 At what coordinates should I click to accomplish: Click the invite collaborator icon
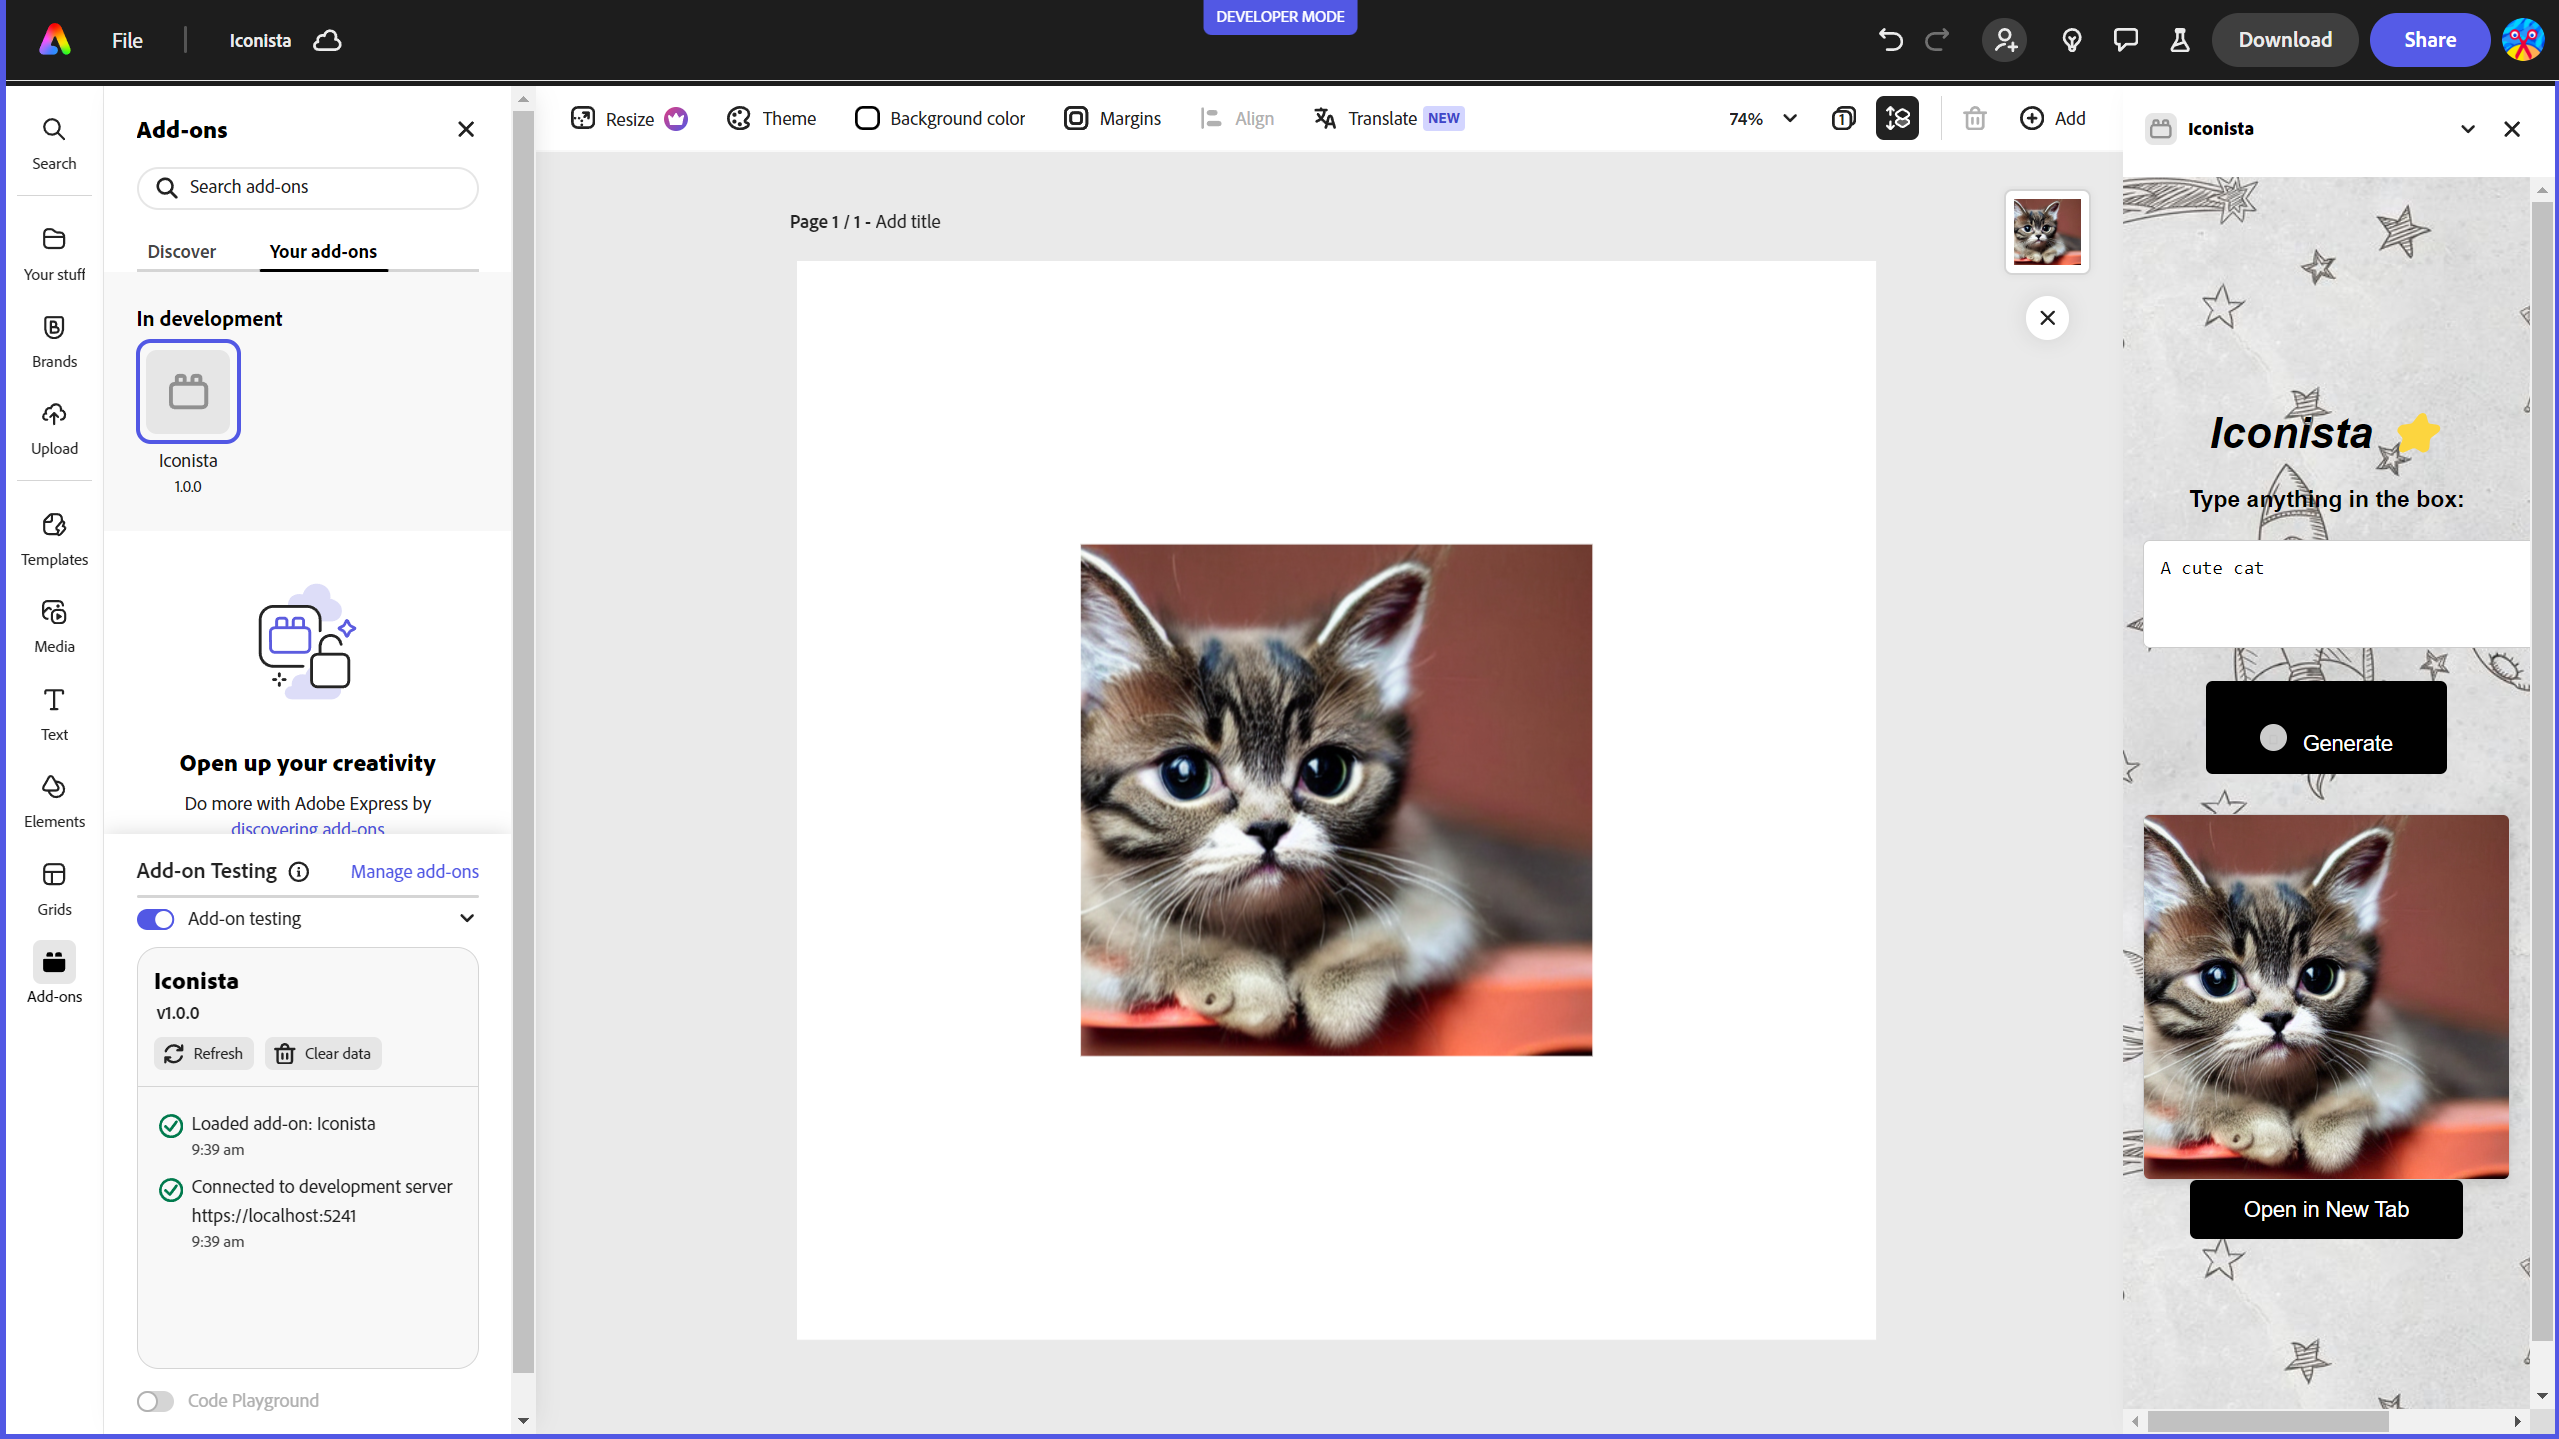(x=2005, y=40)
